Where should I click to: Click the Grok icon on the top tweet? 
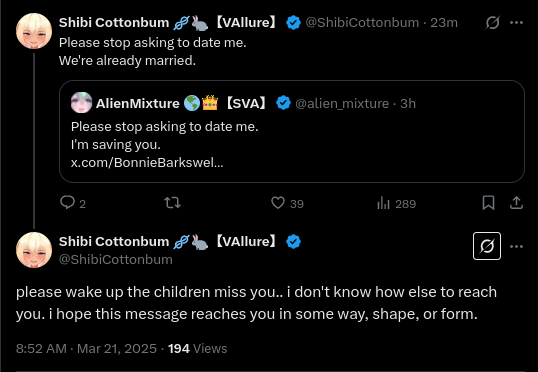pyautogui.click(x=492, y=23)
